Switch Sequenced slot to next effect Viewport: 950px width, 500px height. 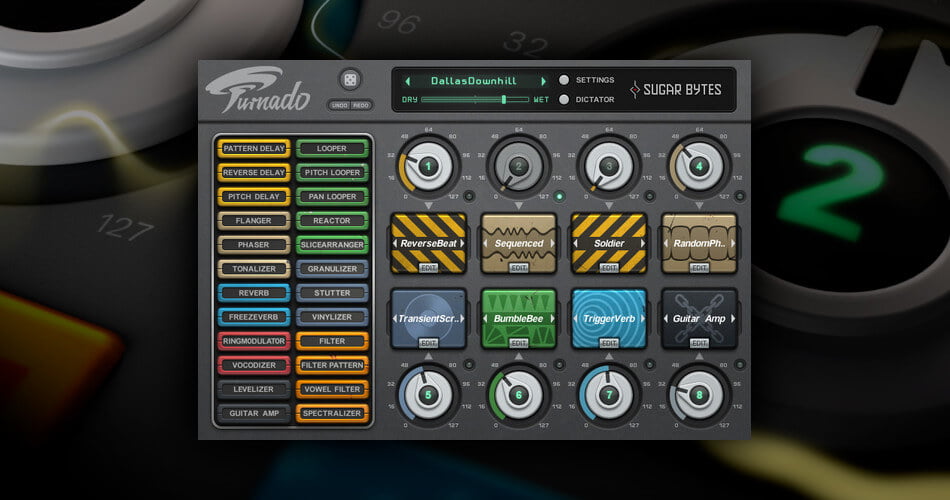click(x=552, y=243)
